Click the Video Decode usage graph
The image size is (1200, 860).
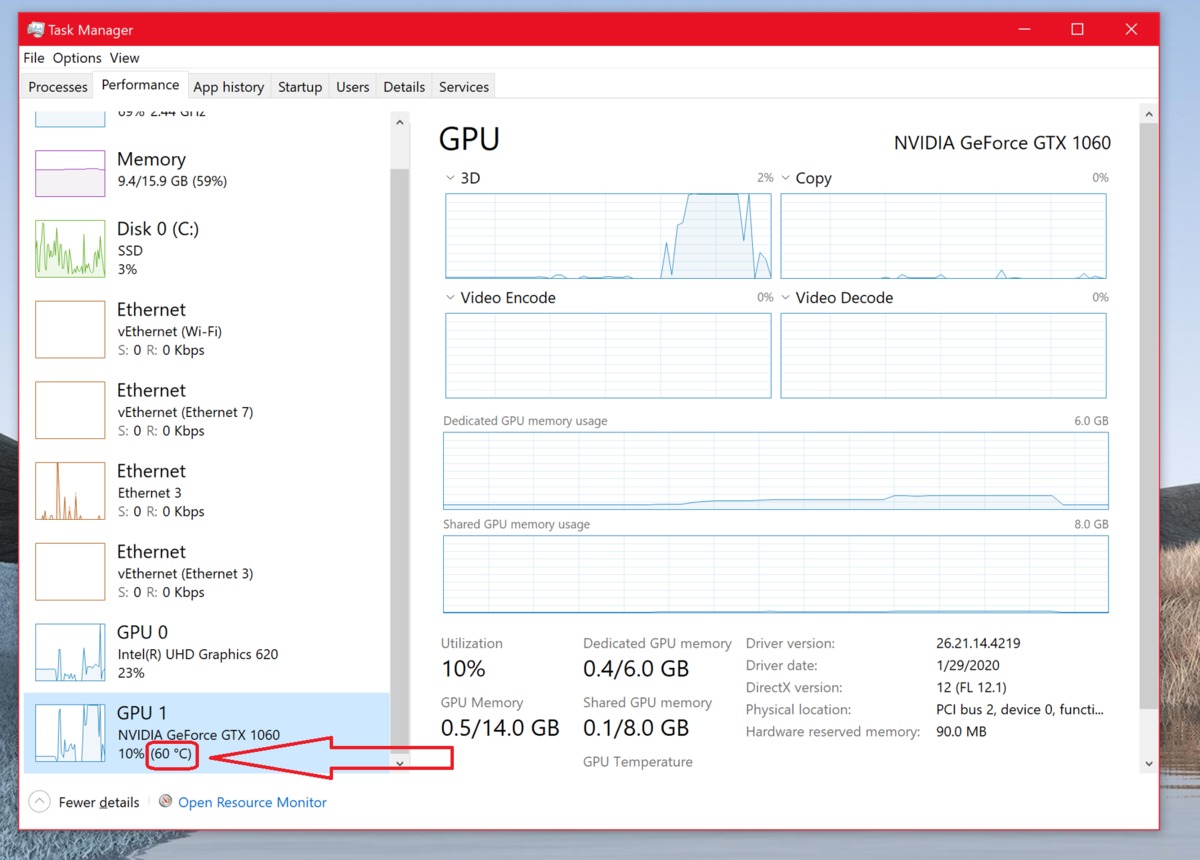click(x=943, y=356)
